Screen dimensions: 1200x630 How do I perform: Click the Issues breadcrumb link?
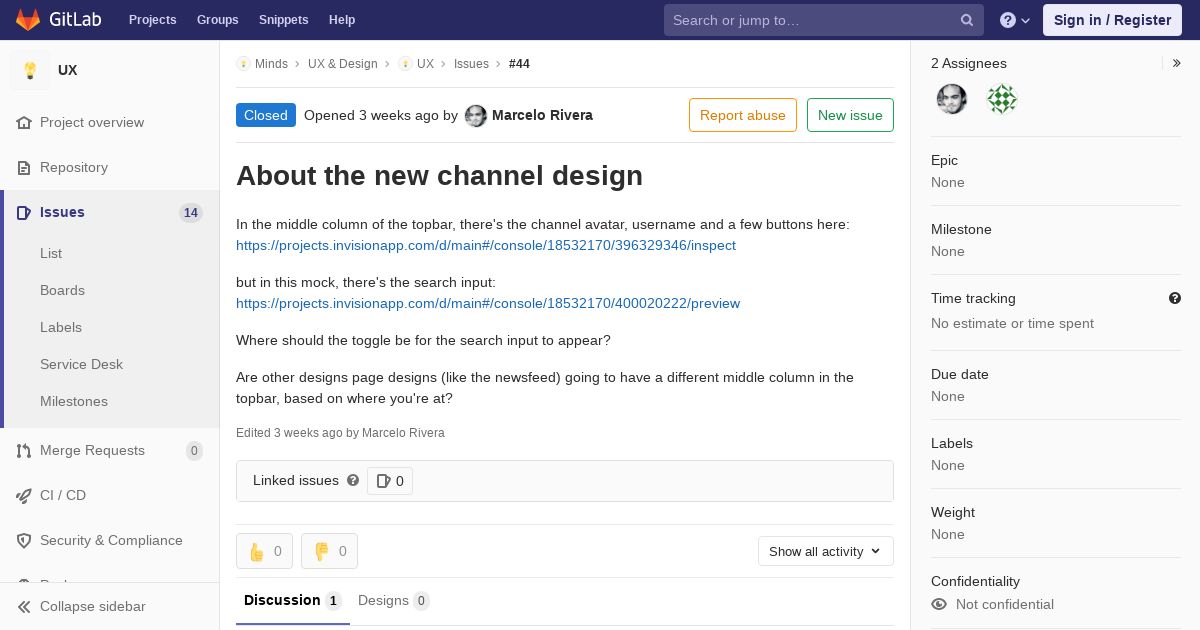pyautogui.click(x=471, y=64)
